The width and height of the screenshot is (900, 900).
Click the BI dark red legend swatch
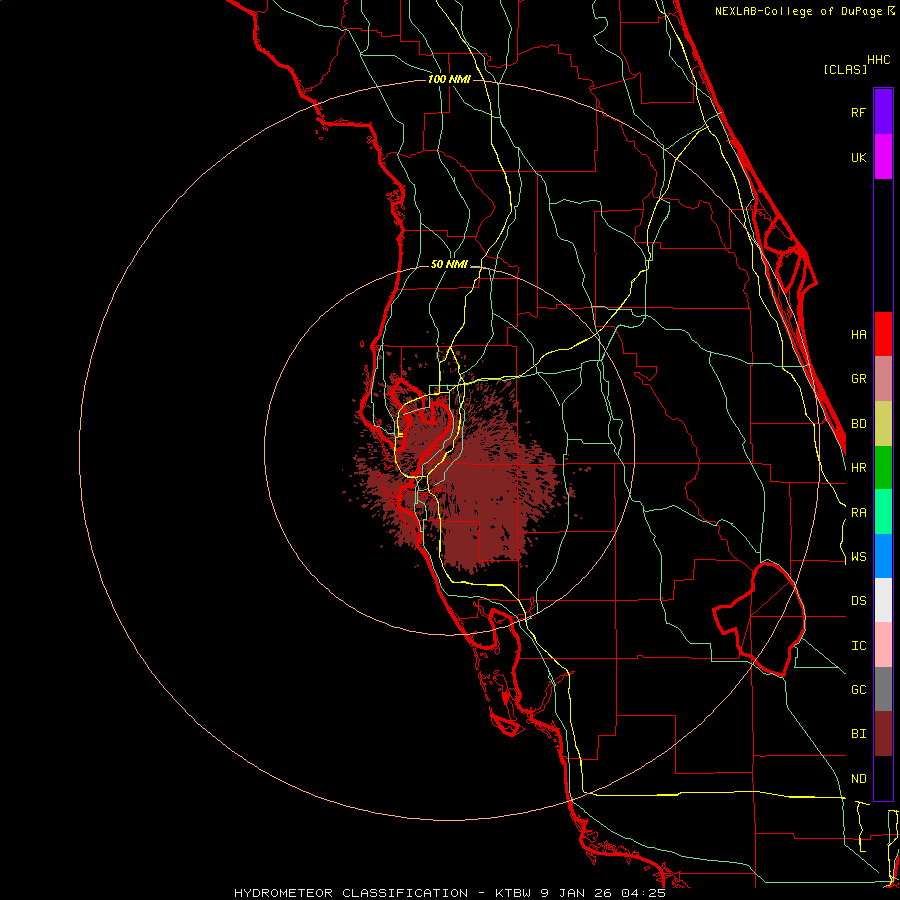point(883,734)
